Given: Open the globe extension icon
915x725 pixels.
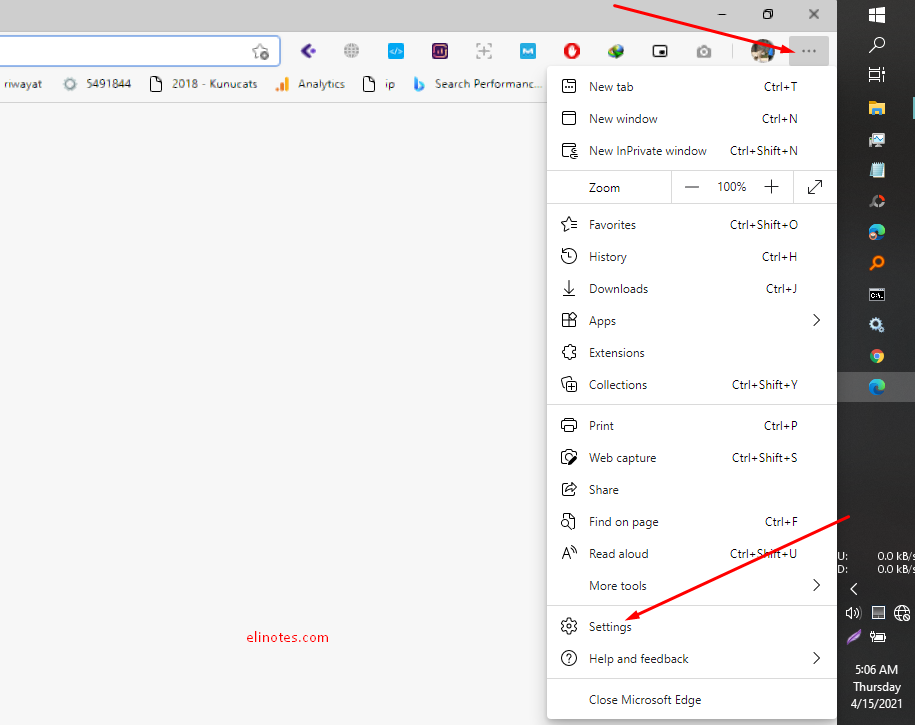Looking at the screenshot, I should click(351, 51).
